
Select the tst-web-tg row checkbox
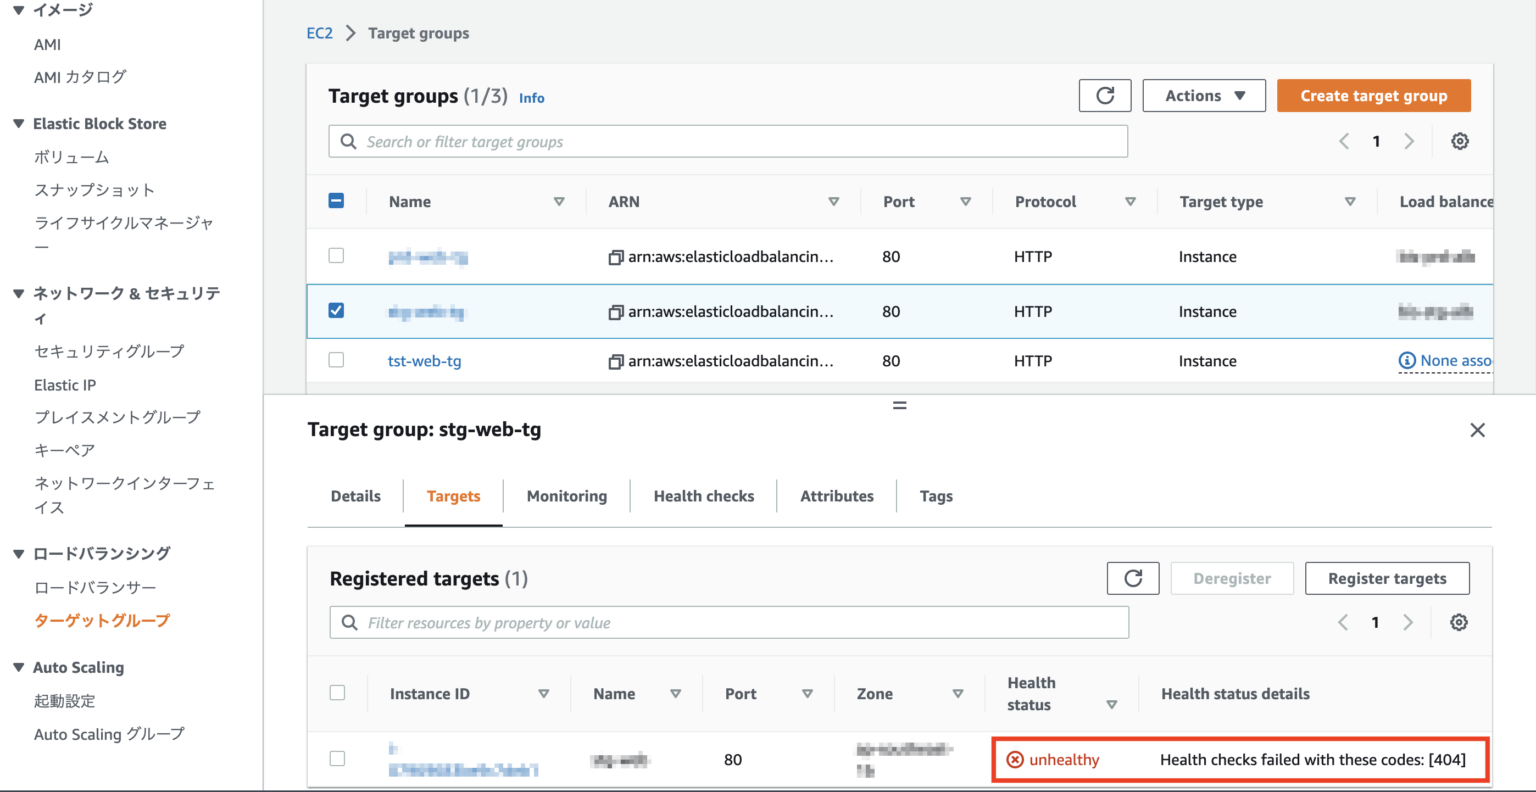tap(336, 361)
